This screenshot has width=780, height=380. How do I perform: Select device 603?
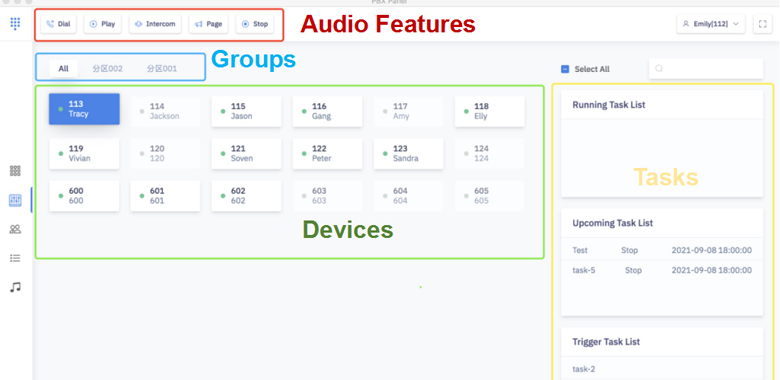[327, 196]
